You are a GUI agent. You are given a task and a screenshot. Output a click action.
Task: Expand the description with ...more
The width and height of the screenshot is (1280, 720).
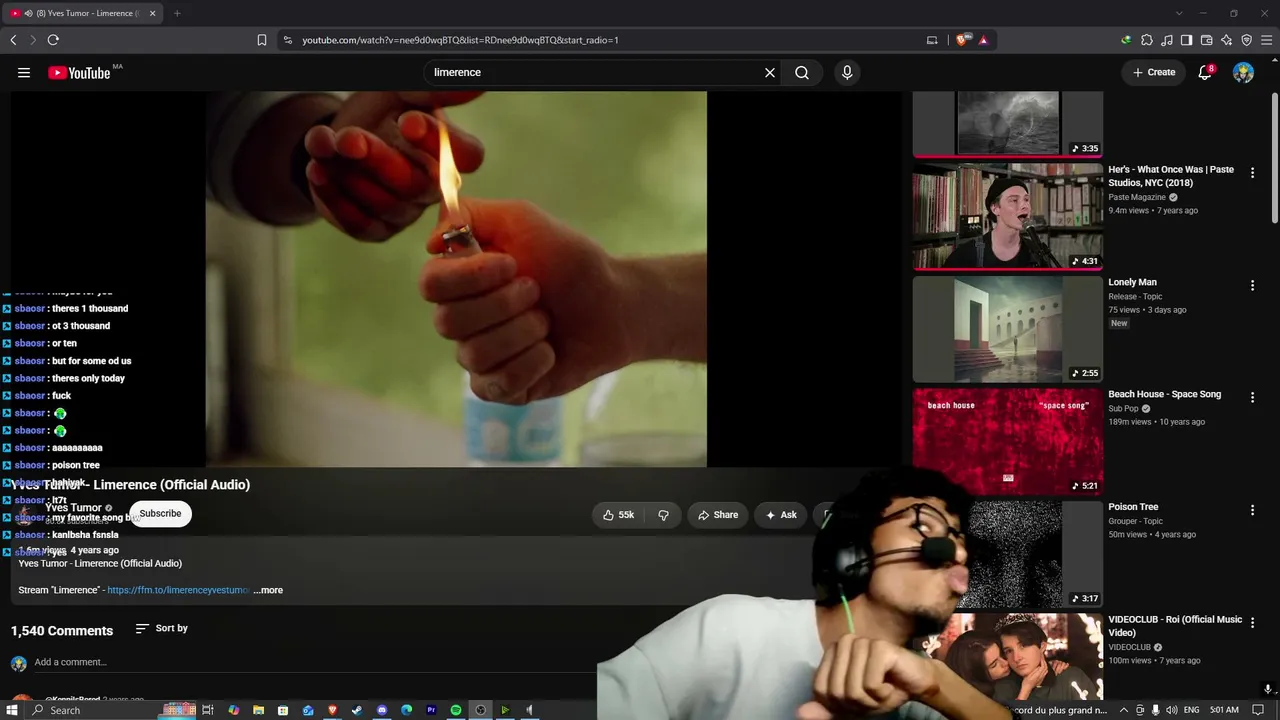click(x=268, y=590)
